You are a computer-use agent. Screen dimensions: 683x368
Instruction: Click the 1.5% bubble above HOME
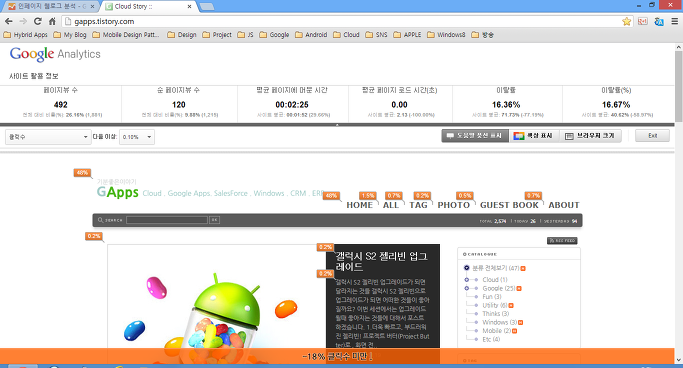(x=368, y=196)
